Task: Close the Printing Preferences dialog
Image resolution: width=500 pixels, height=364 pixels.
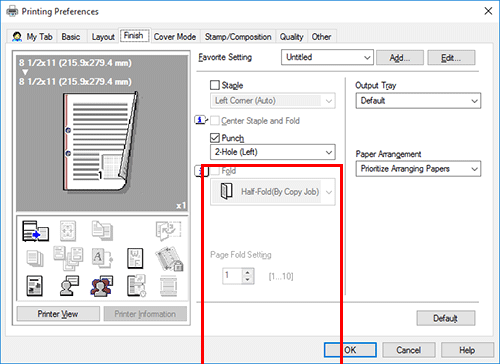Action: click(488, 11)
